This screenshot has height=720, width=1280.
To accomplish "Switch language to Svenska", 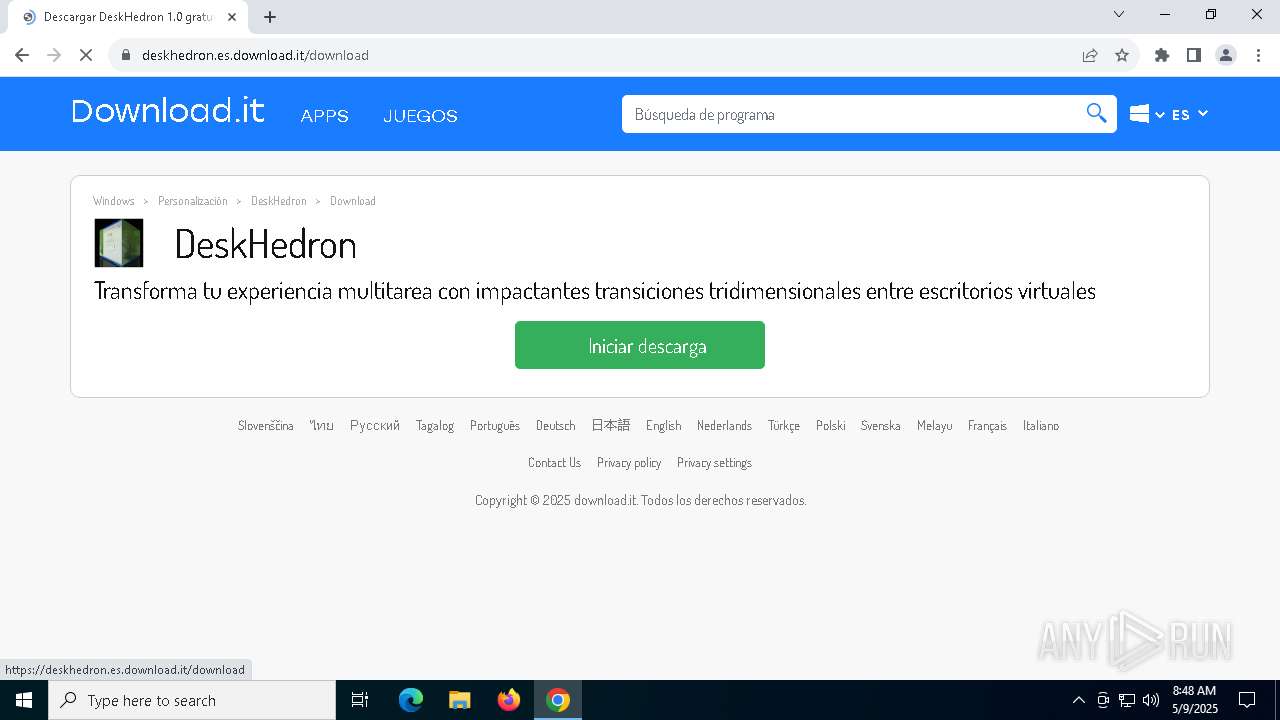I will [881, 425].
